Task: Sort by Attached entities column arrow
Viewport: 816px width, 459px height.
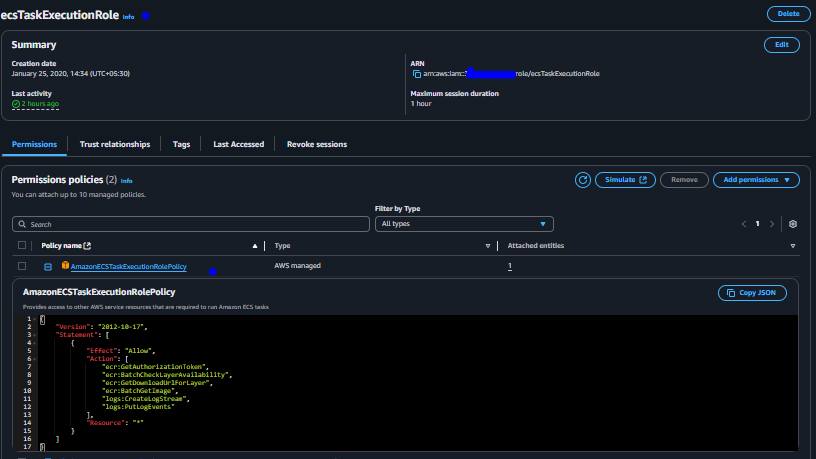Action: 793,246
